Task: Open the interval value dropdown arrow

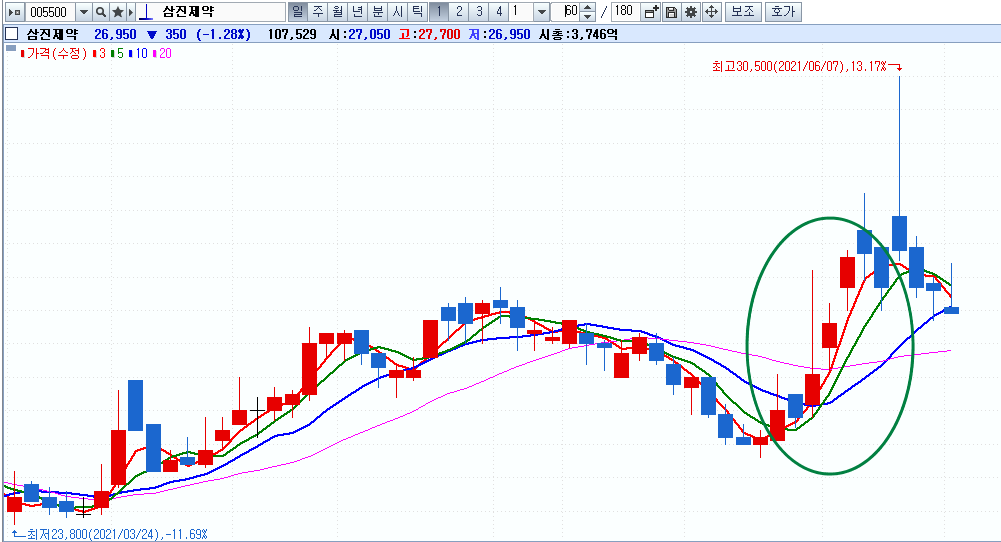Action: coord(541,11)
